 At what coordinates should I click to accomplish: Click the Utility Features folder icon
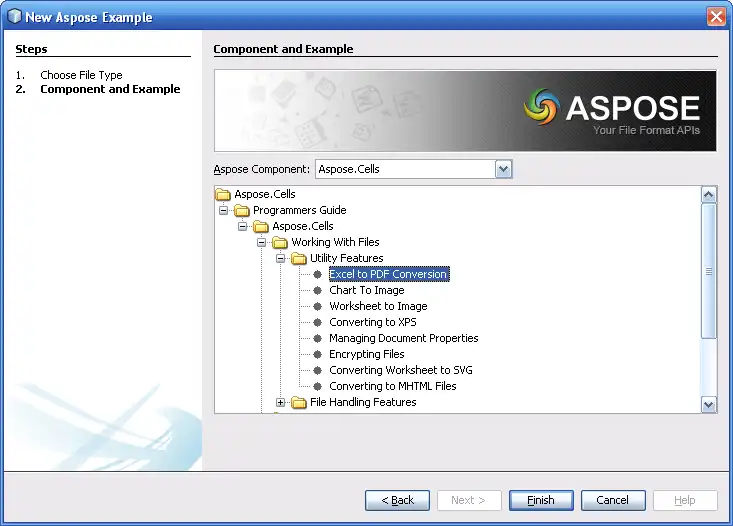[x=299, y=258]
